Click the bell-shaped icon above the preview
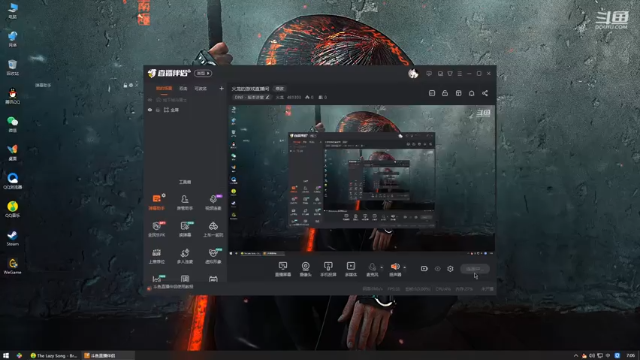The width and height of the screenshot is (640, 360). coord(471,93)
